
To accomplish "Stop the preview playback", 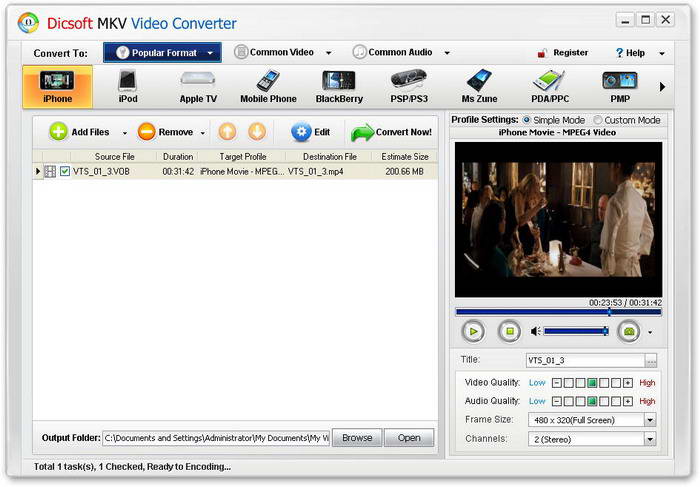I will pos(509,332).
